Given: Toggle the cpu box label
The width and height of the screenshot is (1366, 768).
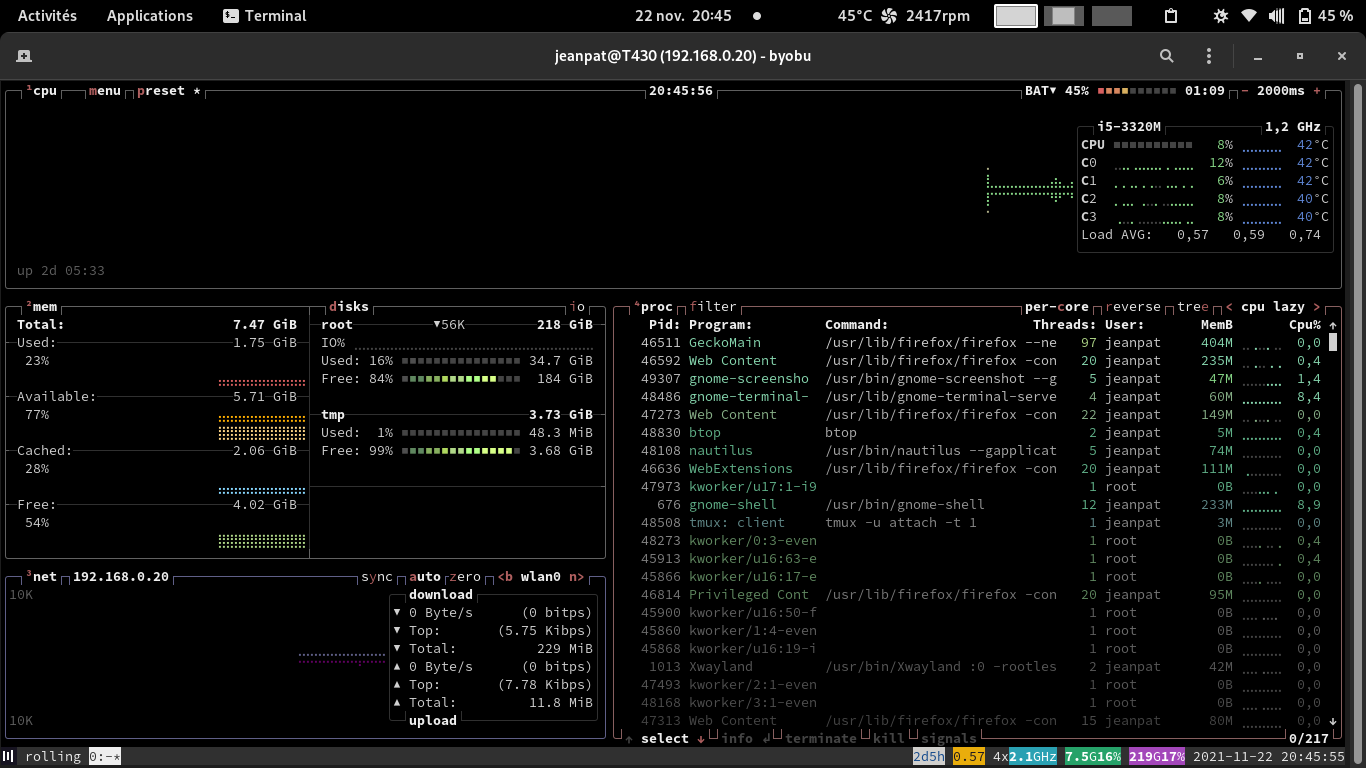Looking at the screenshot, I should 42,91.
